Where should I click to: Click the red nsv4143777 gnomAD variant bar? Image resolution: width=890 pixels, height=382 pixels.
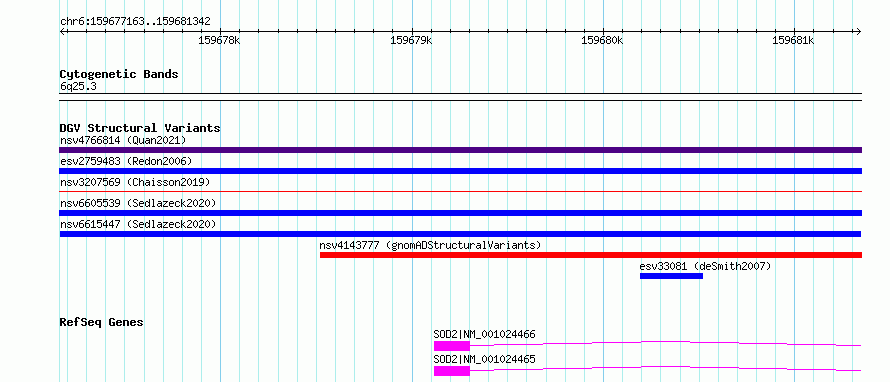coord(591,255)
